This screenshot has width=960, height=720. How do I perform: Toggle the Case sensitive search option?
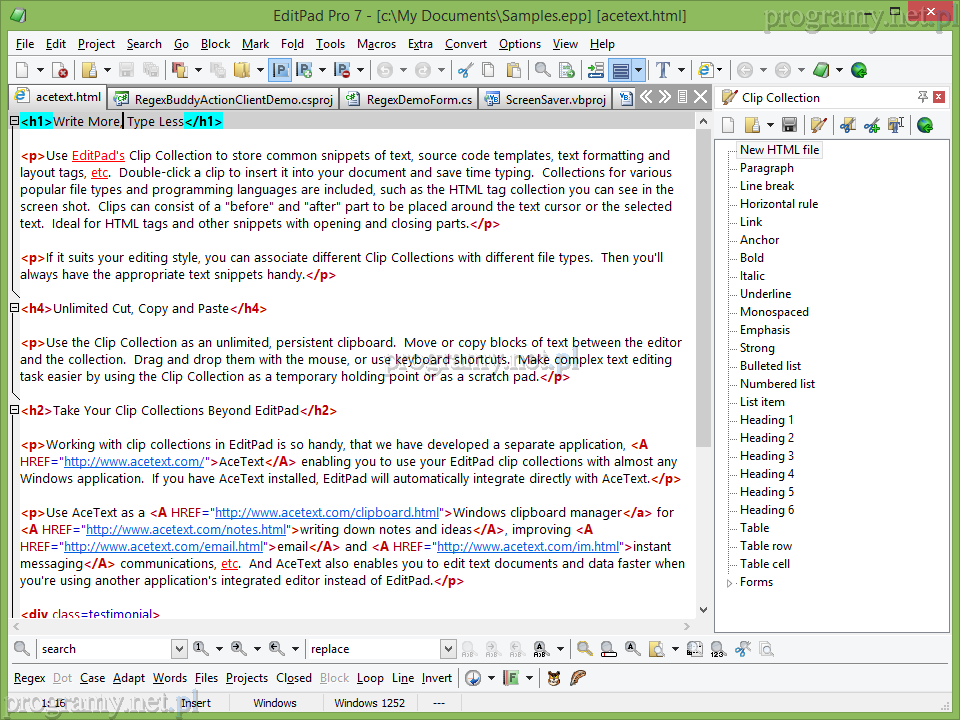92,678
